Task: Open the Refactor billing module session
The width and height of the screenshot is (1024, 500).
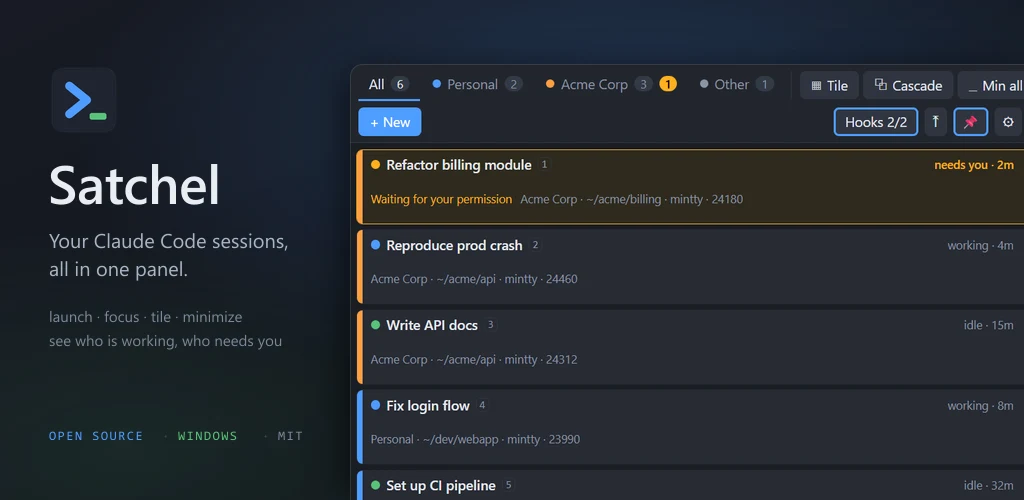Action: pos(690,187)
